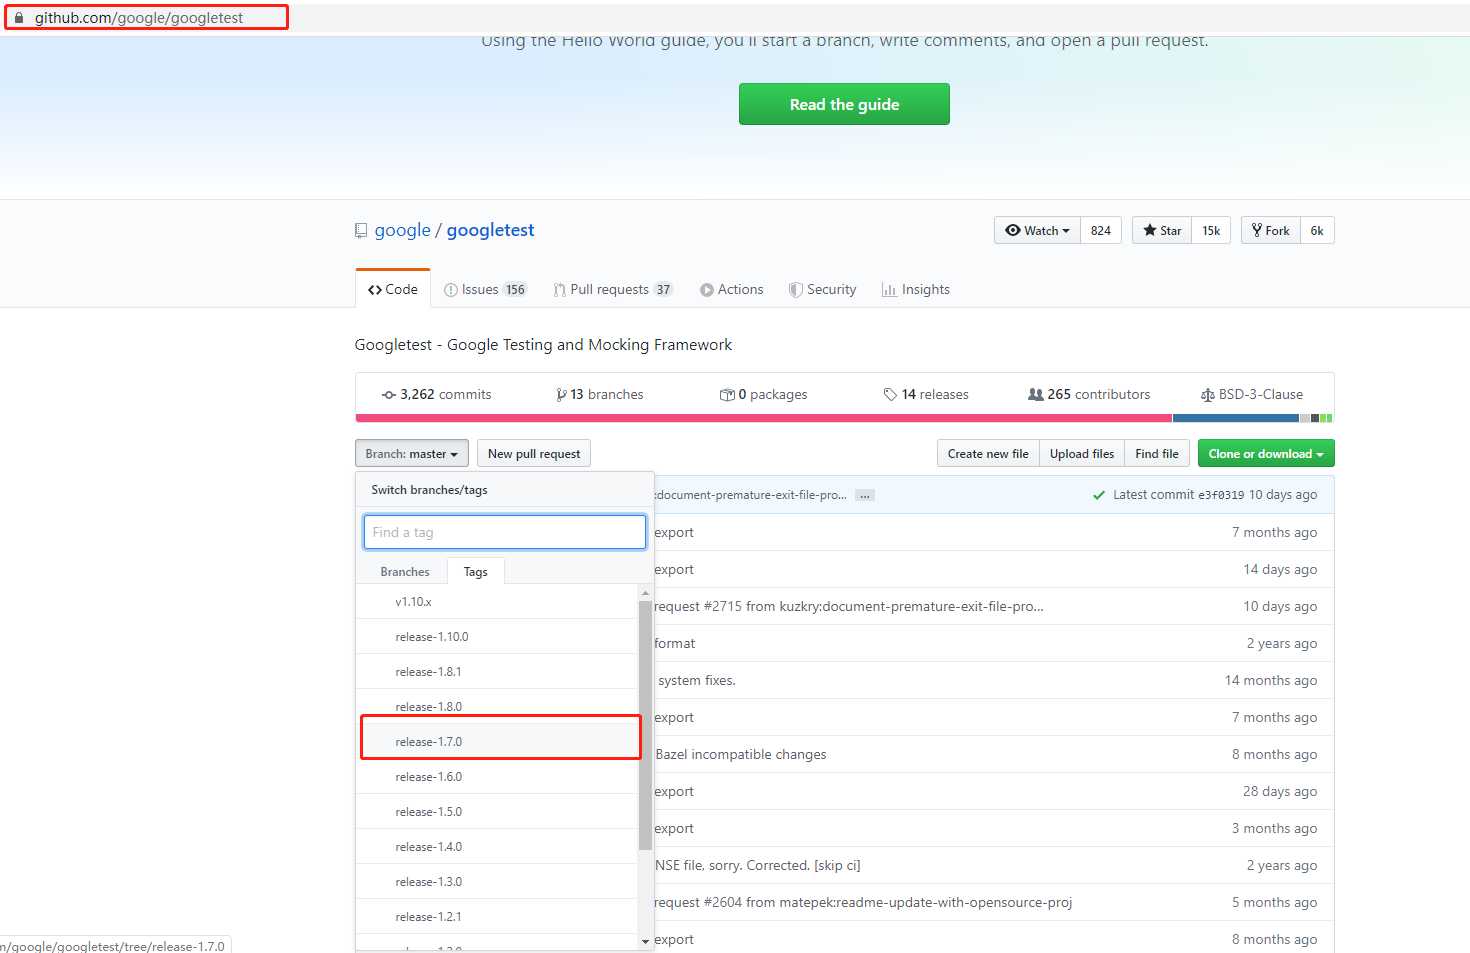The image size is (1470, 953).
Task: Click the 15k stargazers count
Action: [1211, 230]
